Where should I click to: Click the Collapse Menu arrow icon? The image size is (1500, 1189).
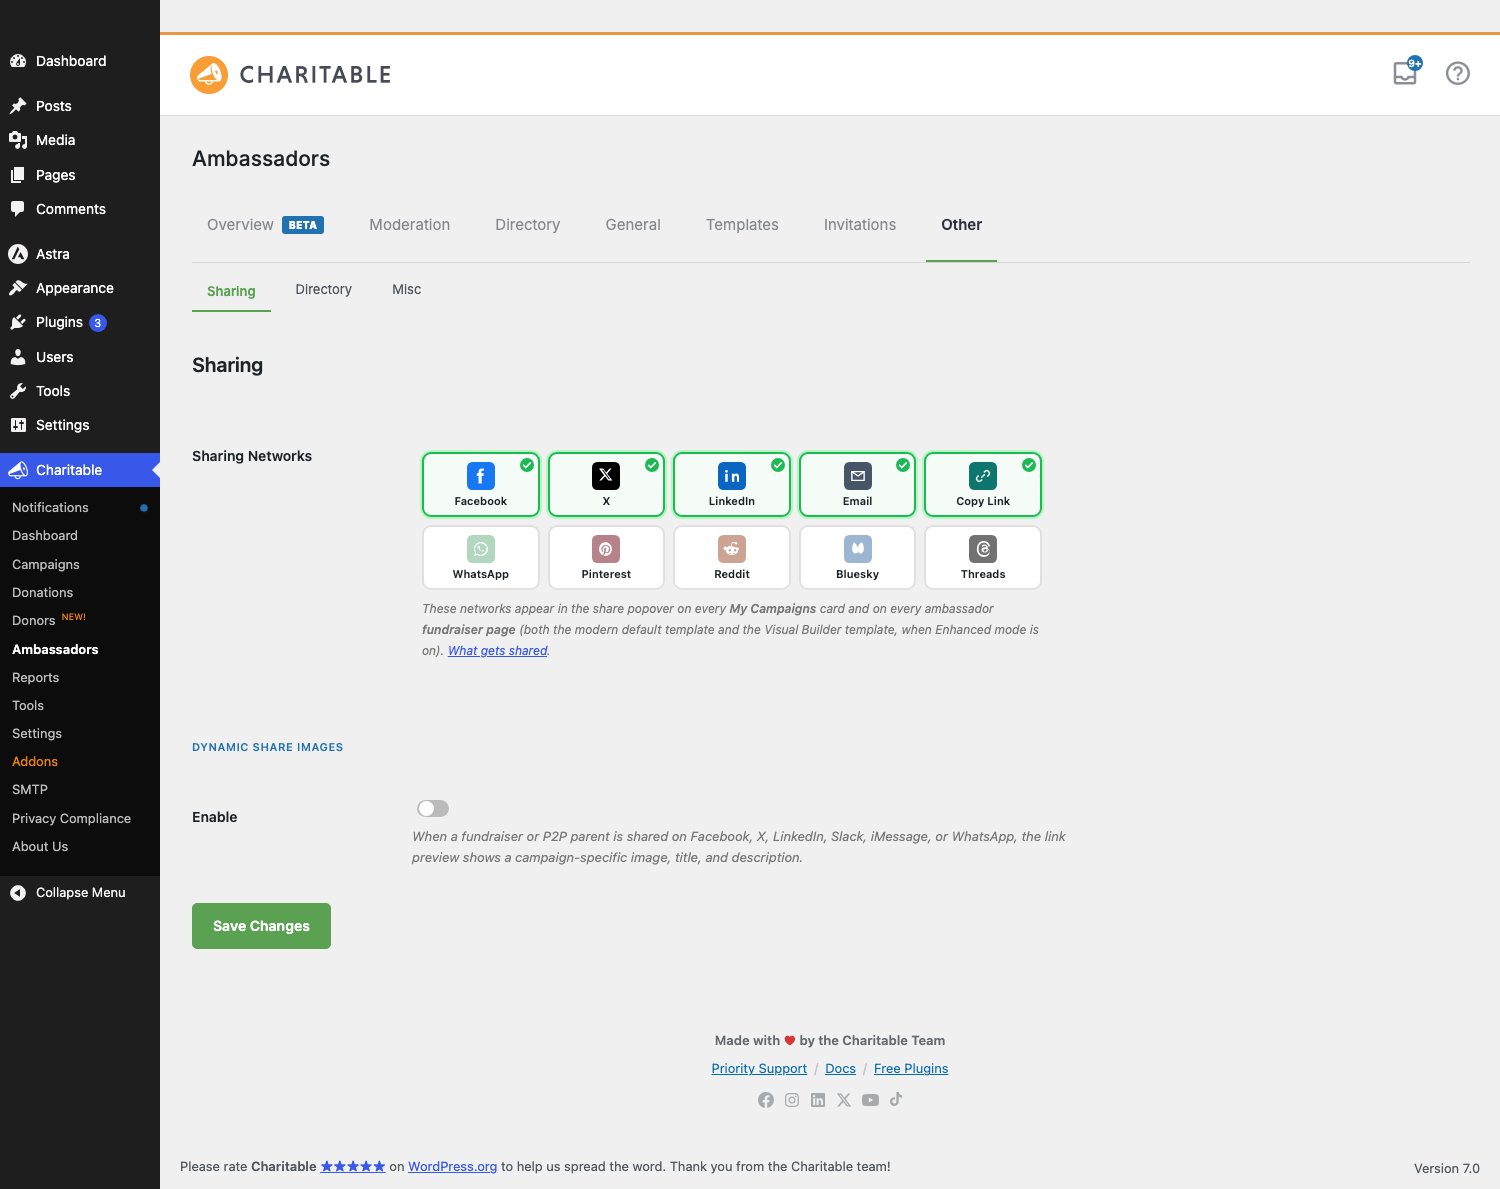[18, 893]
